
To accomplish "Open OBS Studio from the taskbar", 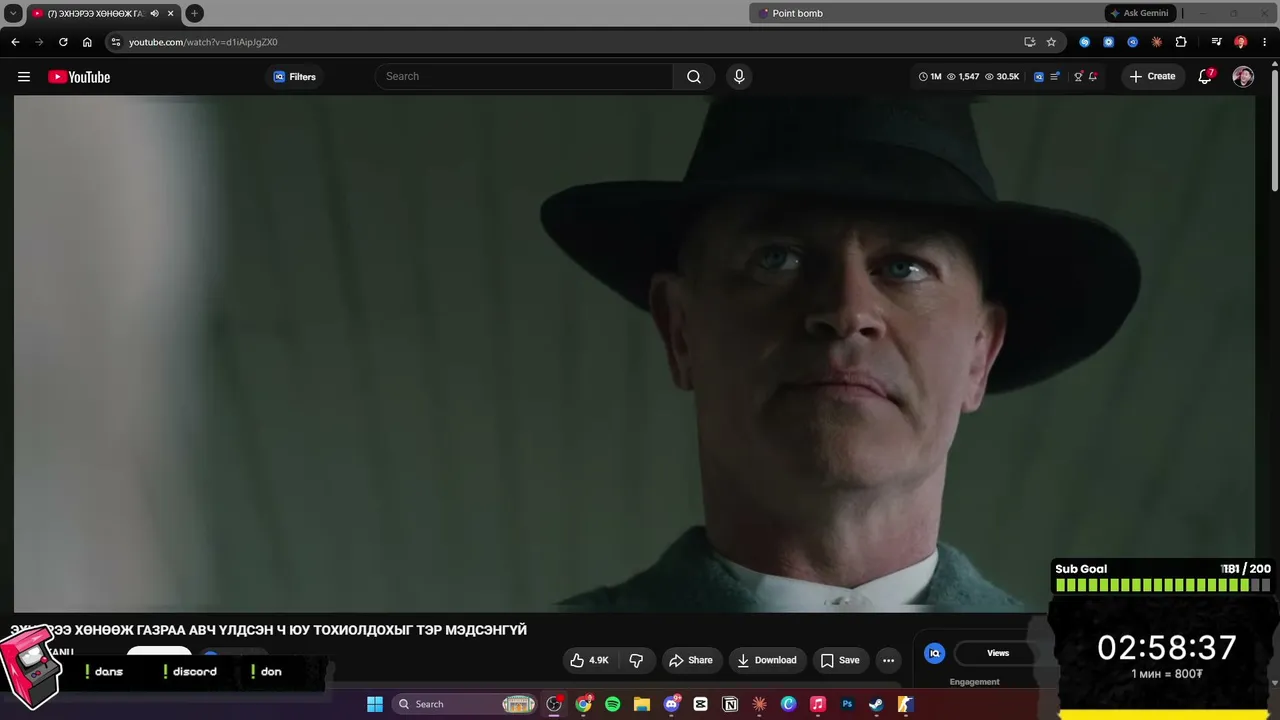I will [x=554, y=704].
